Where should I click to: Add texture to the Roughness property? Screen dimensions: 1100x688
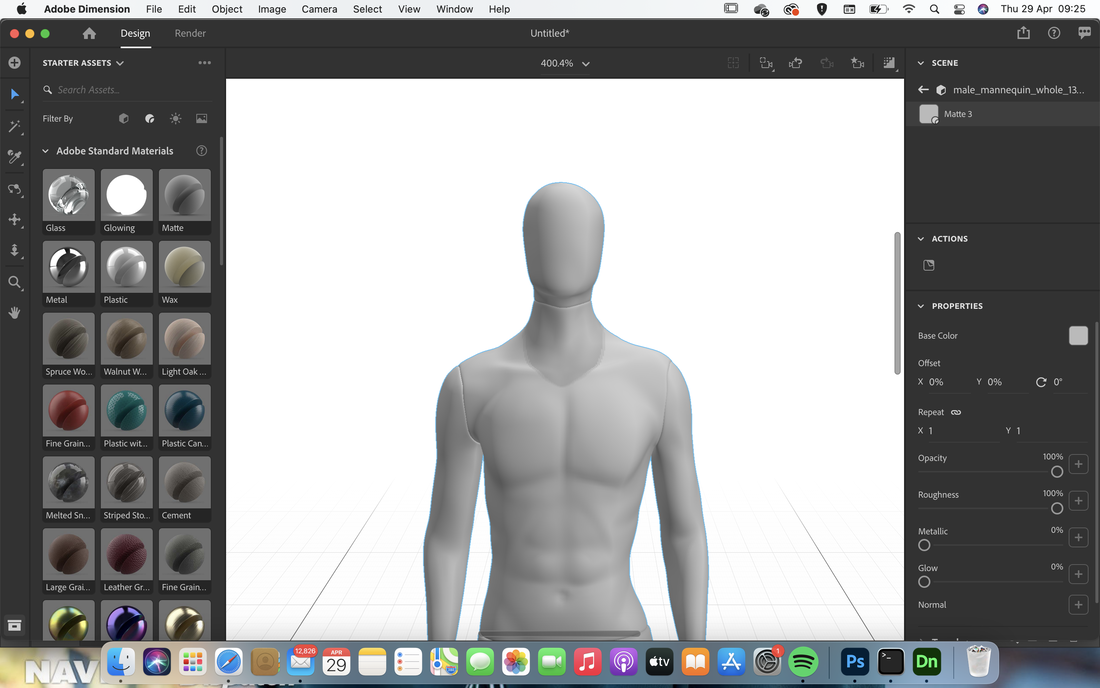click(x=1078, y=501)
